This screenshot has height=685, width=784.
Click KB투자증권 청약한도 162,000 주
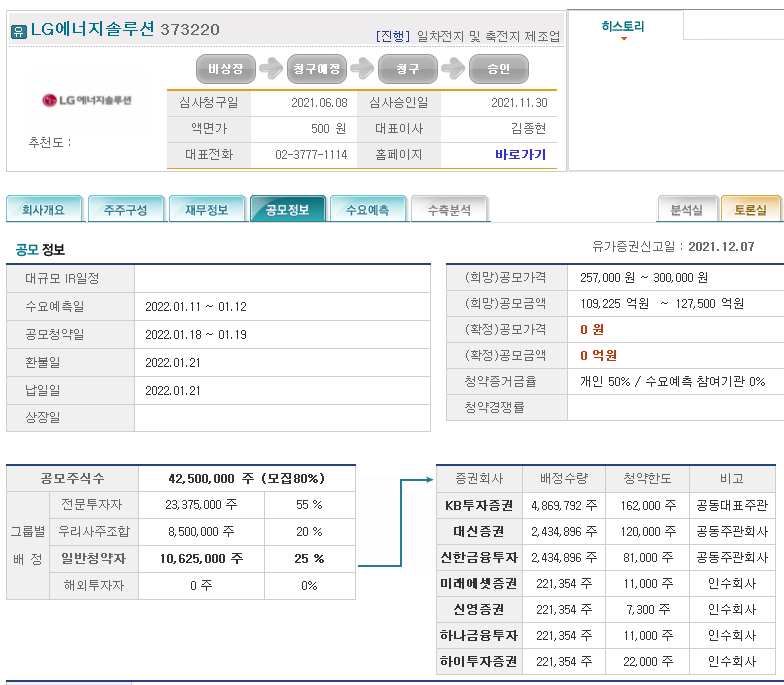point(648,506)
